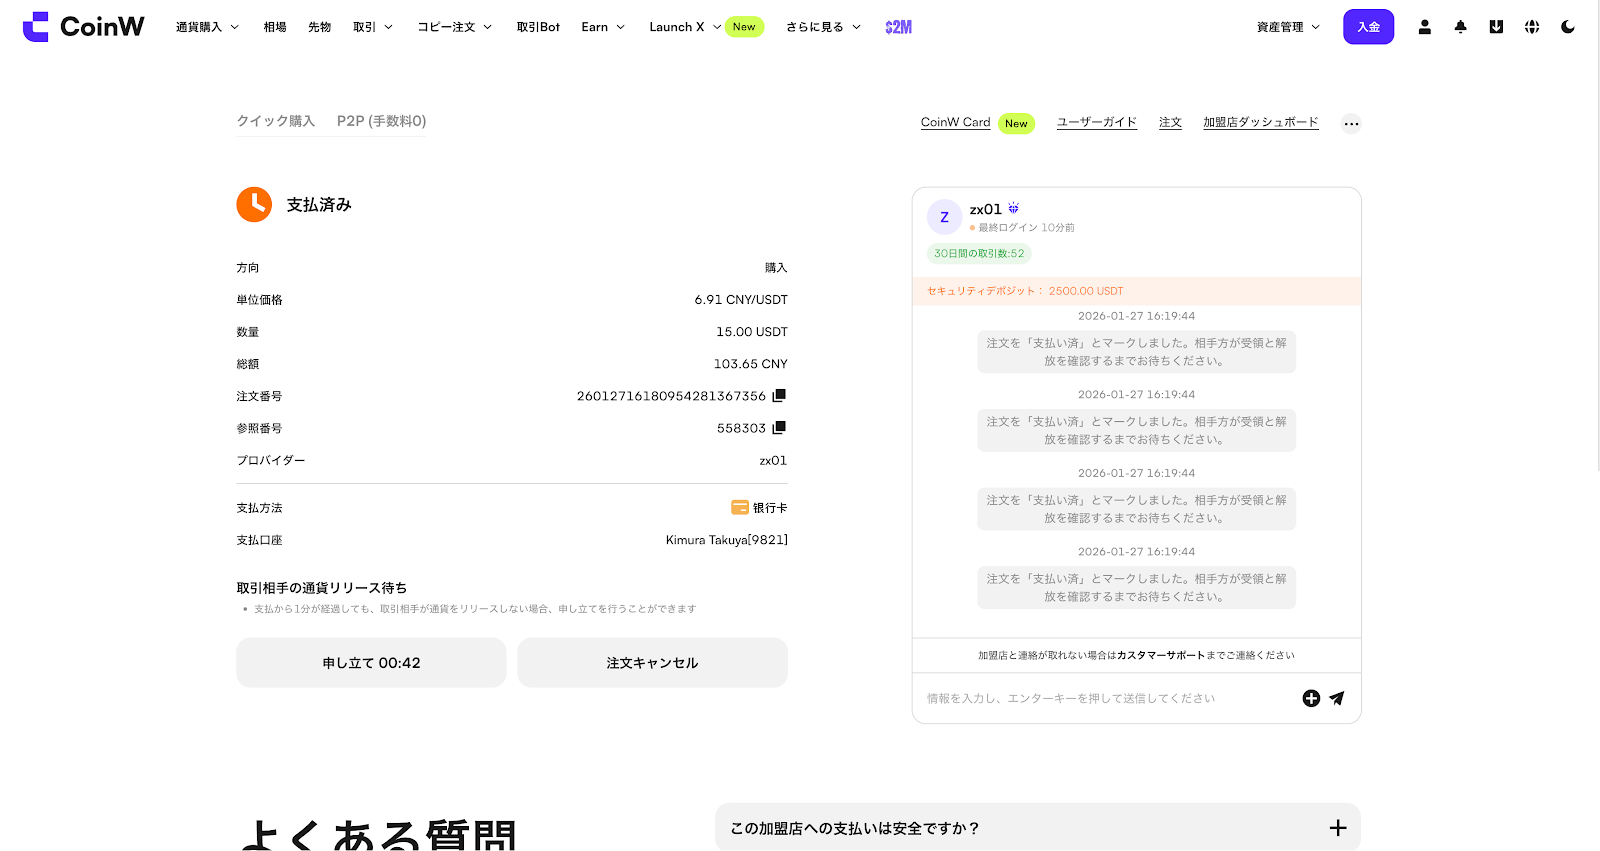
Task: Open the language globe icon
Action: pyautogui.click(x=1532, y=27)
